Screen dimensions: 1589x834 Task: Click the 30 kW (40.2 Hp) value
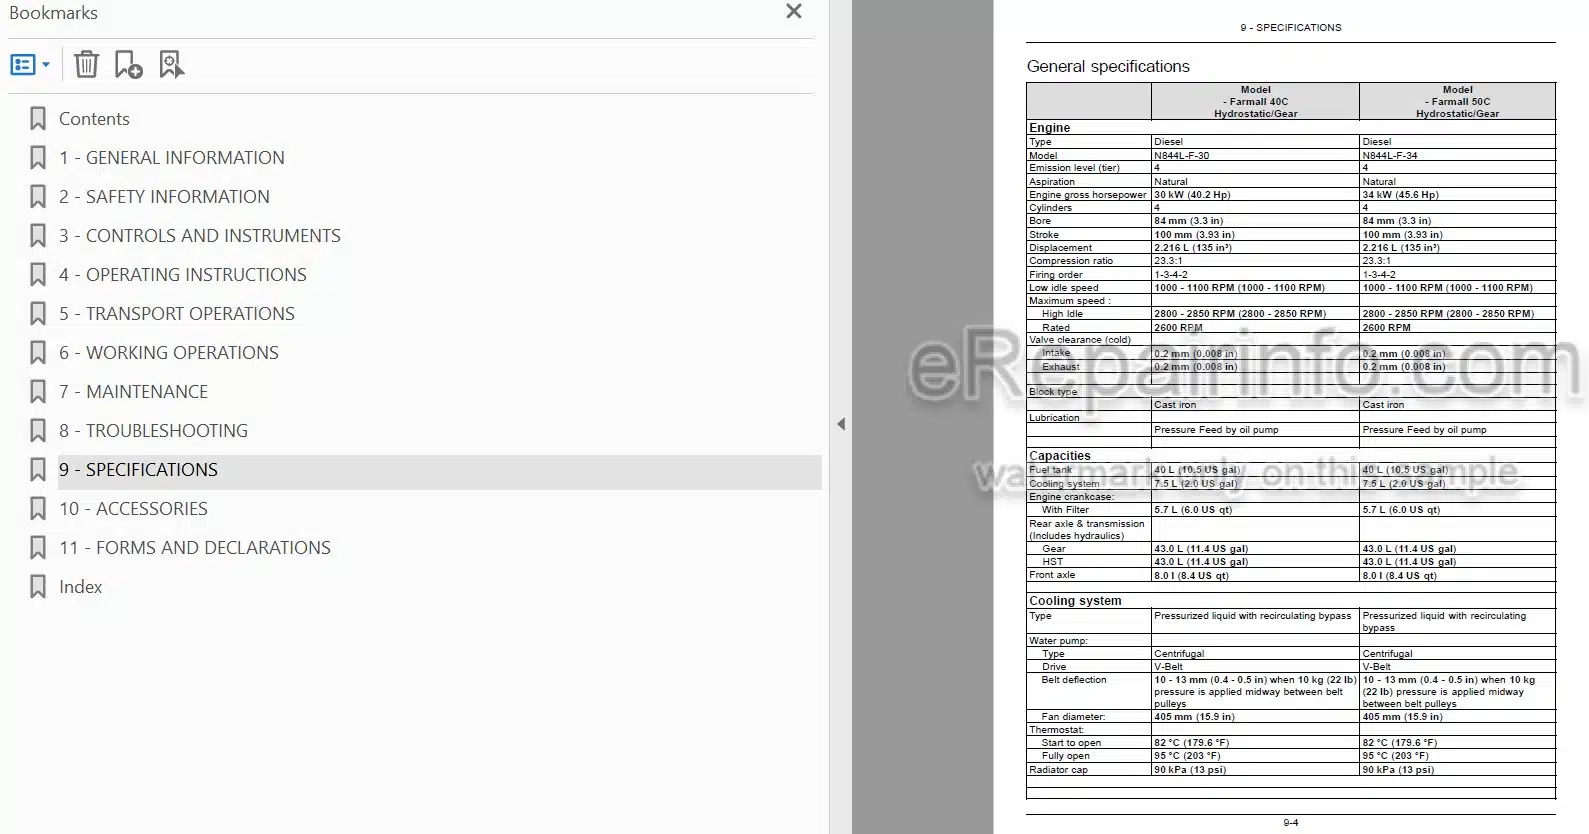point(1192,195)
